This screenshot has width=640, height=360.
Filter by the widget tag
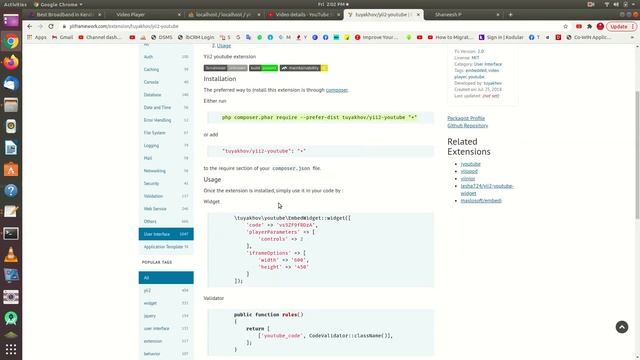(166, 303)
